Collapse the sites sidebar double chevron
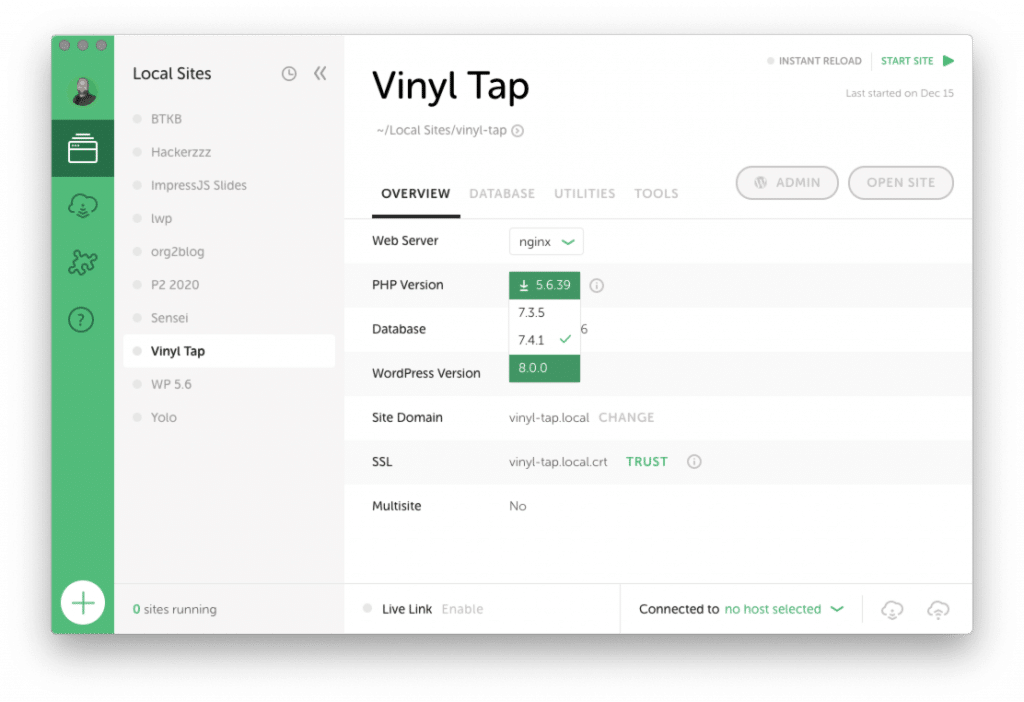 320,73
